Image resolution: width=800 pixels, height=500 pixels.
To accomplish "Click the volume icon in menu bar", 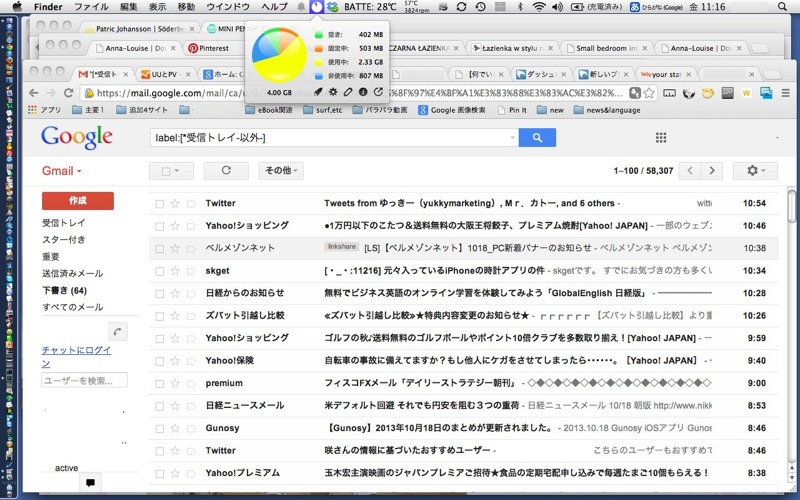I will pos(557,7).
